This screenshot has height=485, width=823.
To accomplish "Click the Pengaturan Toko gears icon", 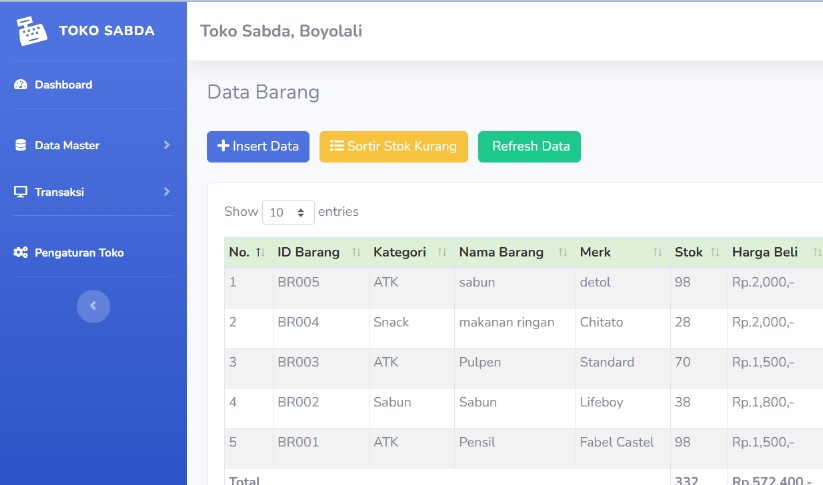I will (x=20, y=252).
